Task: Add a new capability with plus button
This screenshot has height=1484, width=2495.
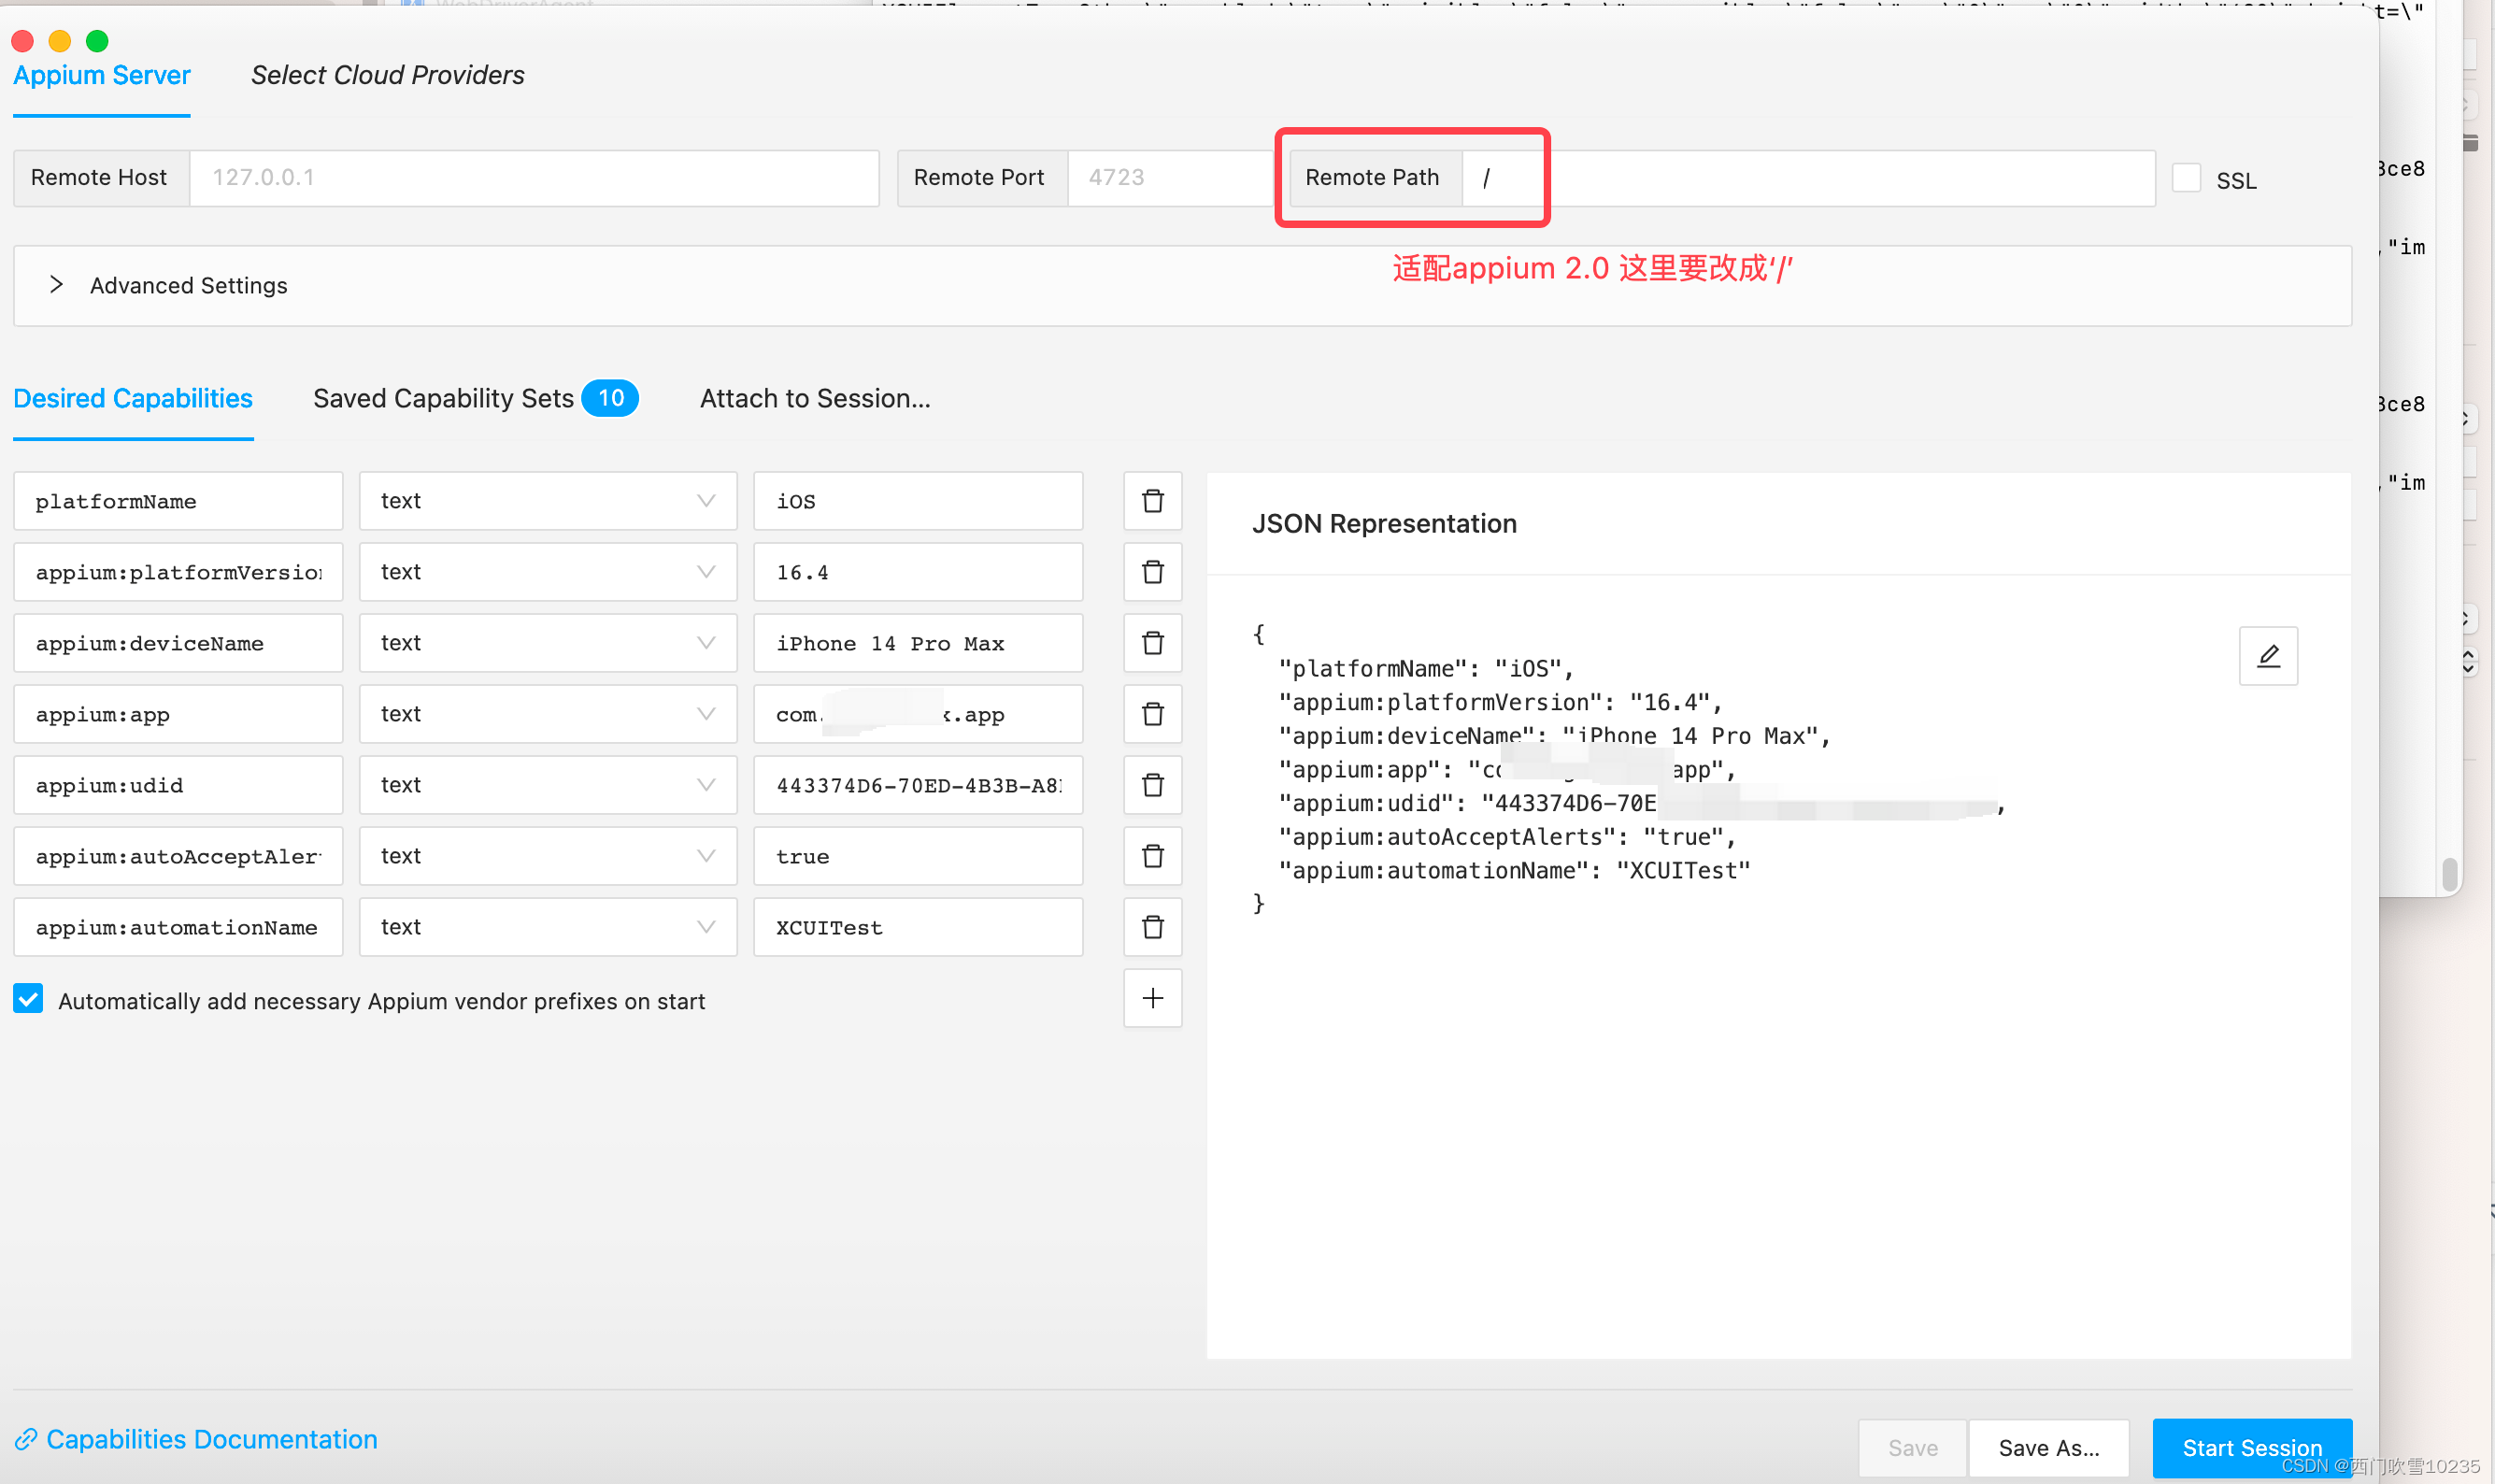Action: click(x=1152, y=998)
